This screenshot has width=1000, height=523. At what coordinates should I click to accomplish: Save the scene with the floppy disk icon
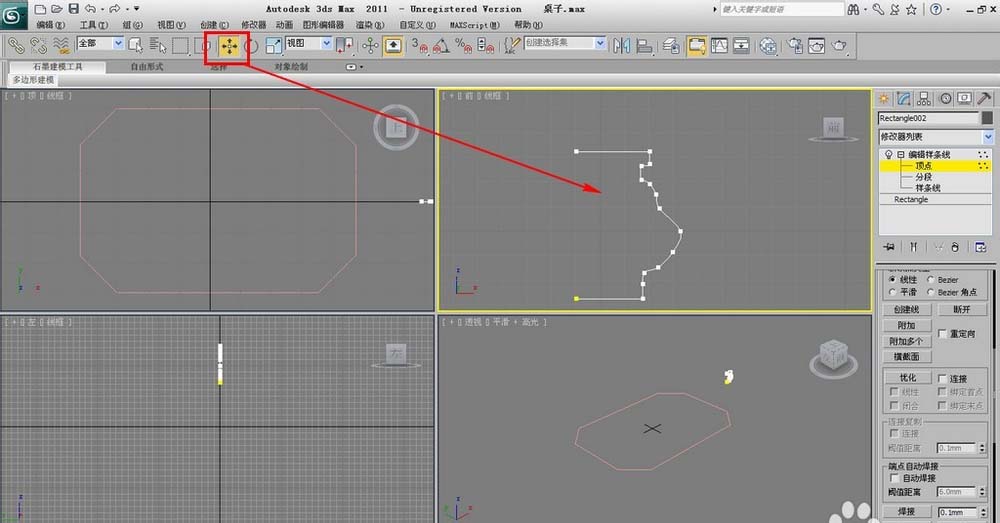73,9
